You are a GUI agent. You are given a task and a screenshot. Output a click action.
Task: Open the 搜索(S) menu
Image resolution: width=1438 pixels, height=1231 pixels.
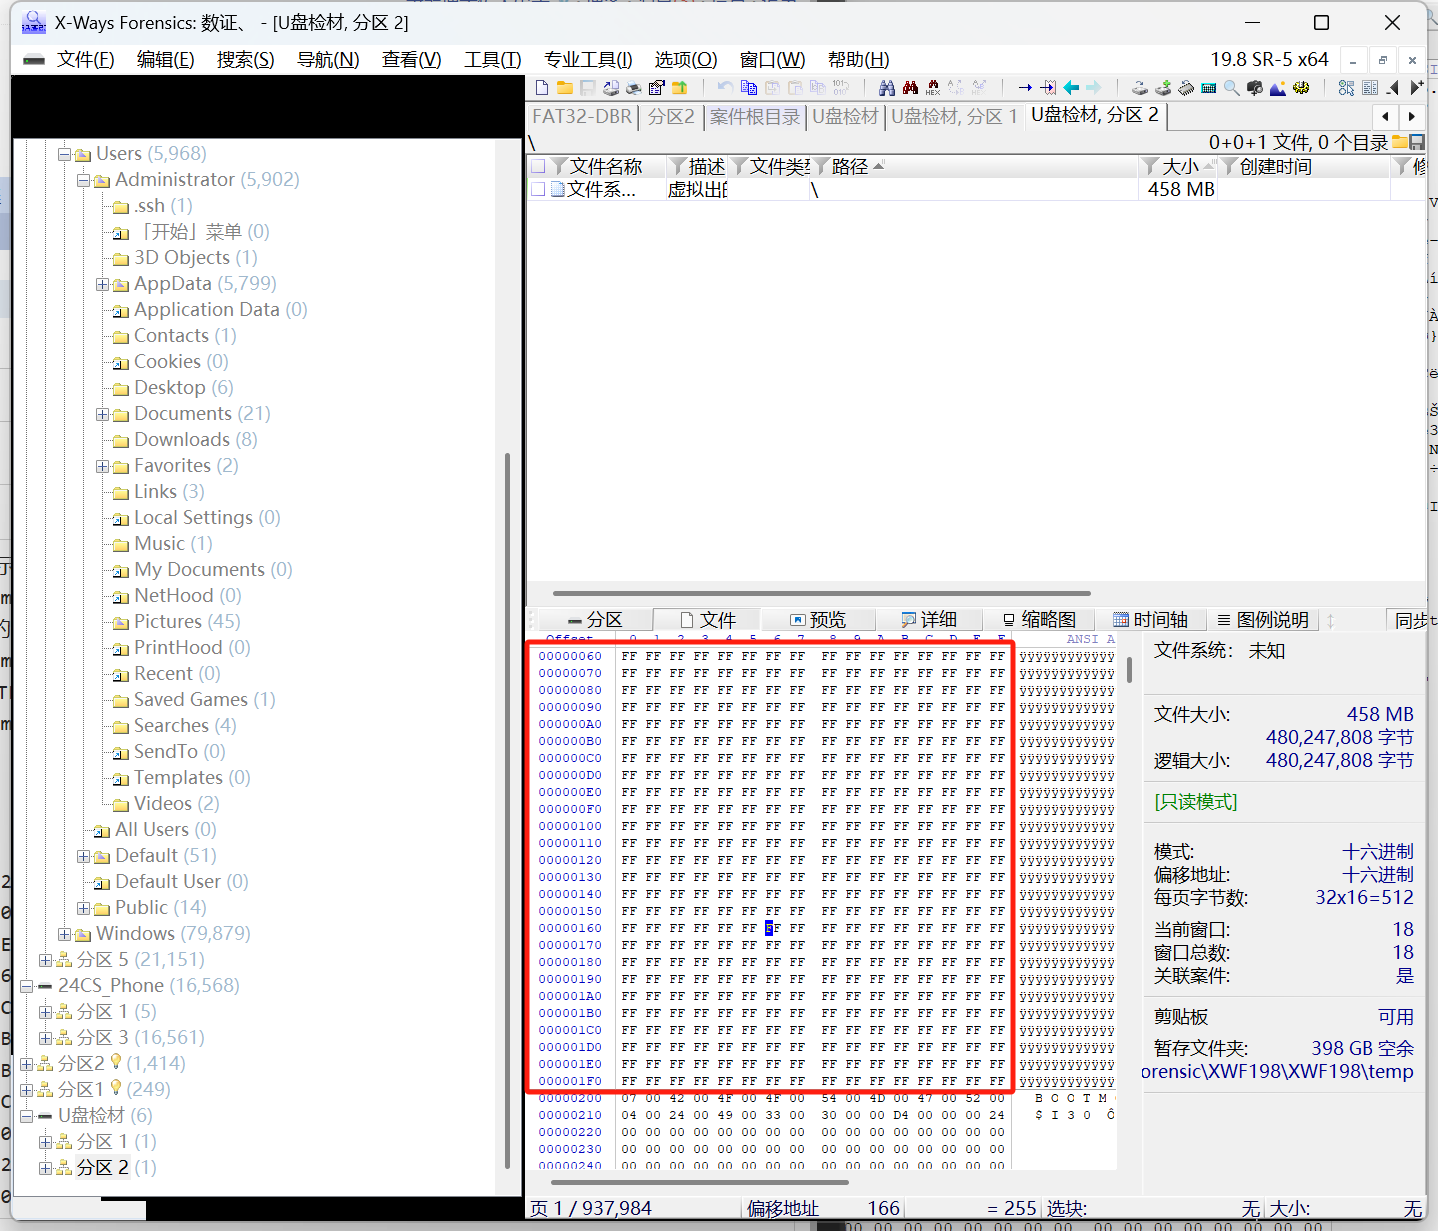245,60
